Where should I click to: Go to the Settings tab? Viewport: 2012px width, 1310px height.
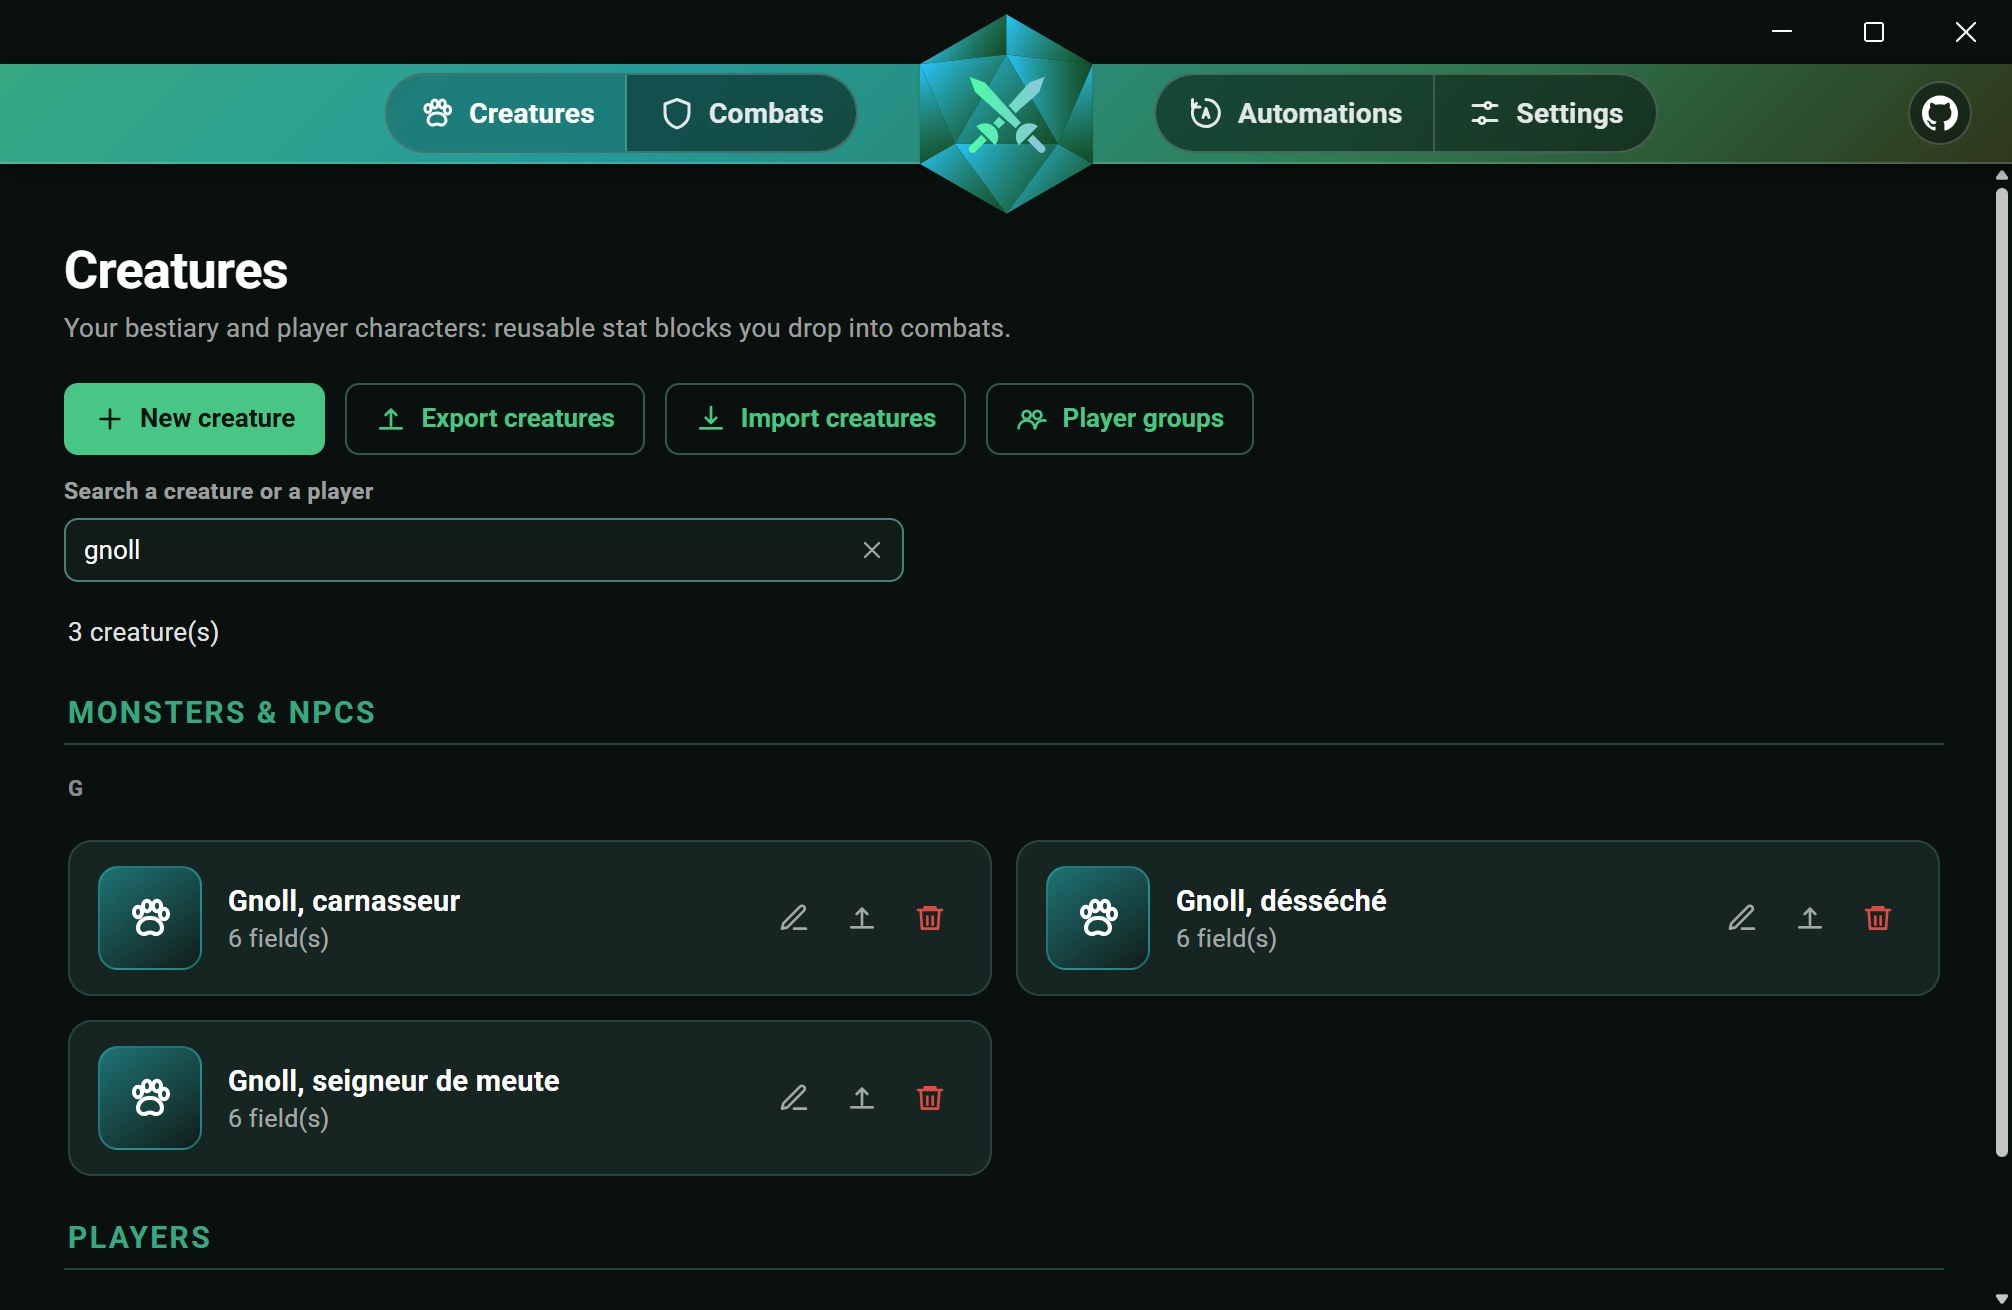(1545, 114)
